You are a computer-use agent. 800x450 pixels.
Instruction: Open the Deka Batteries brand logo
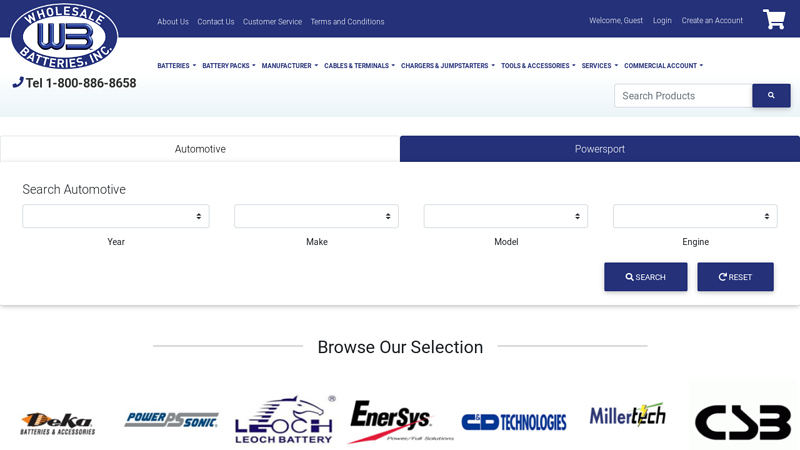pos(58,423)
